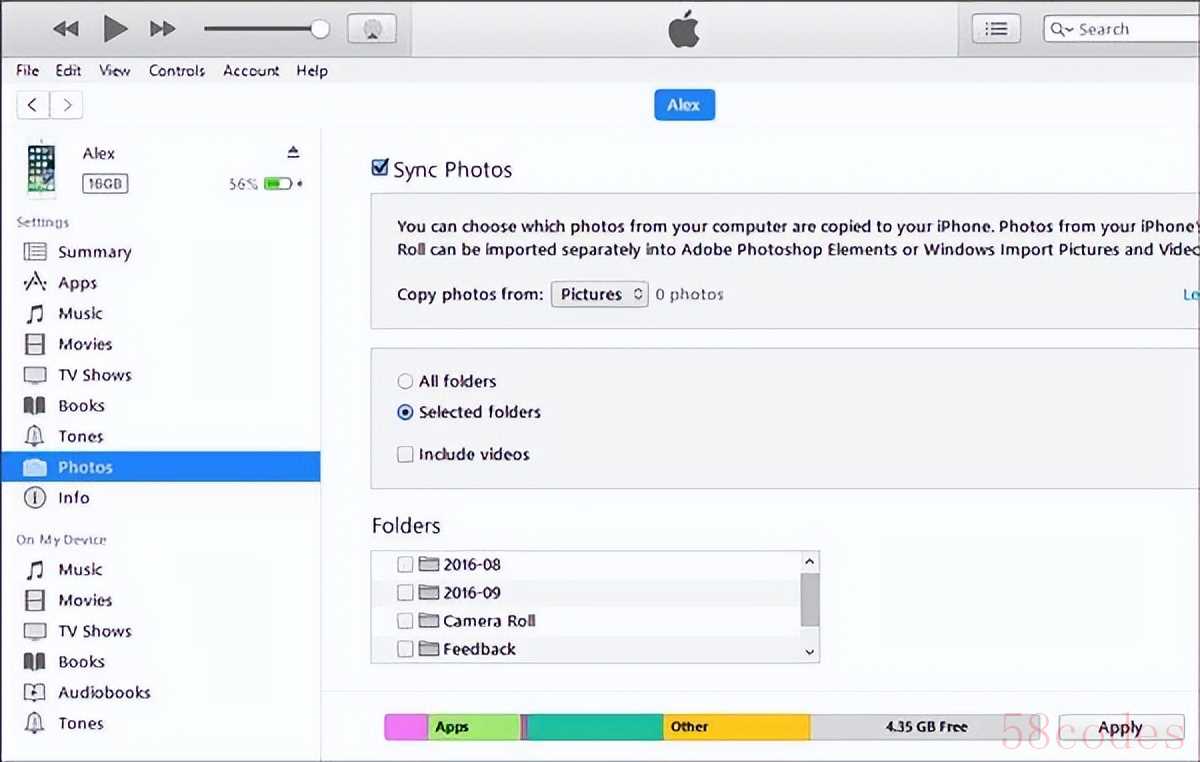
Task: Open the Controls menu
Action: coord(177,71)
